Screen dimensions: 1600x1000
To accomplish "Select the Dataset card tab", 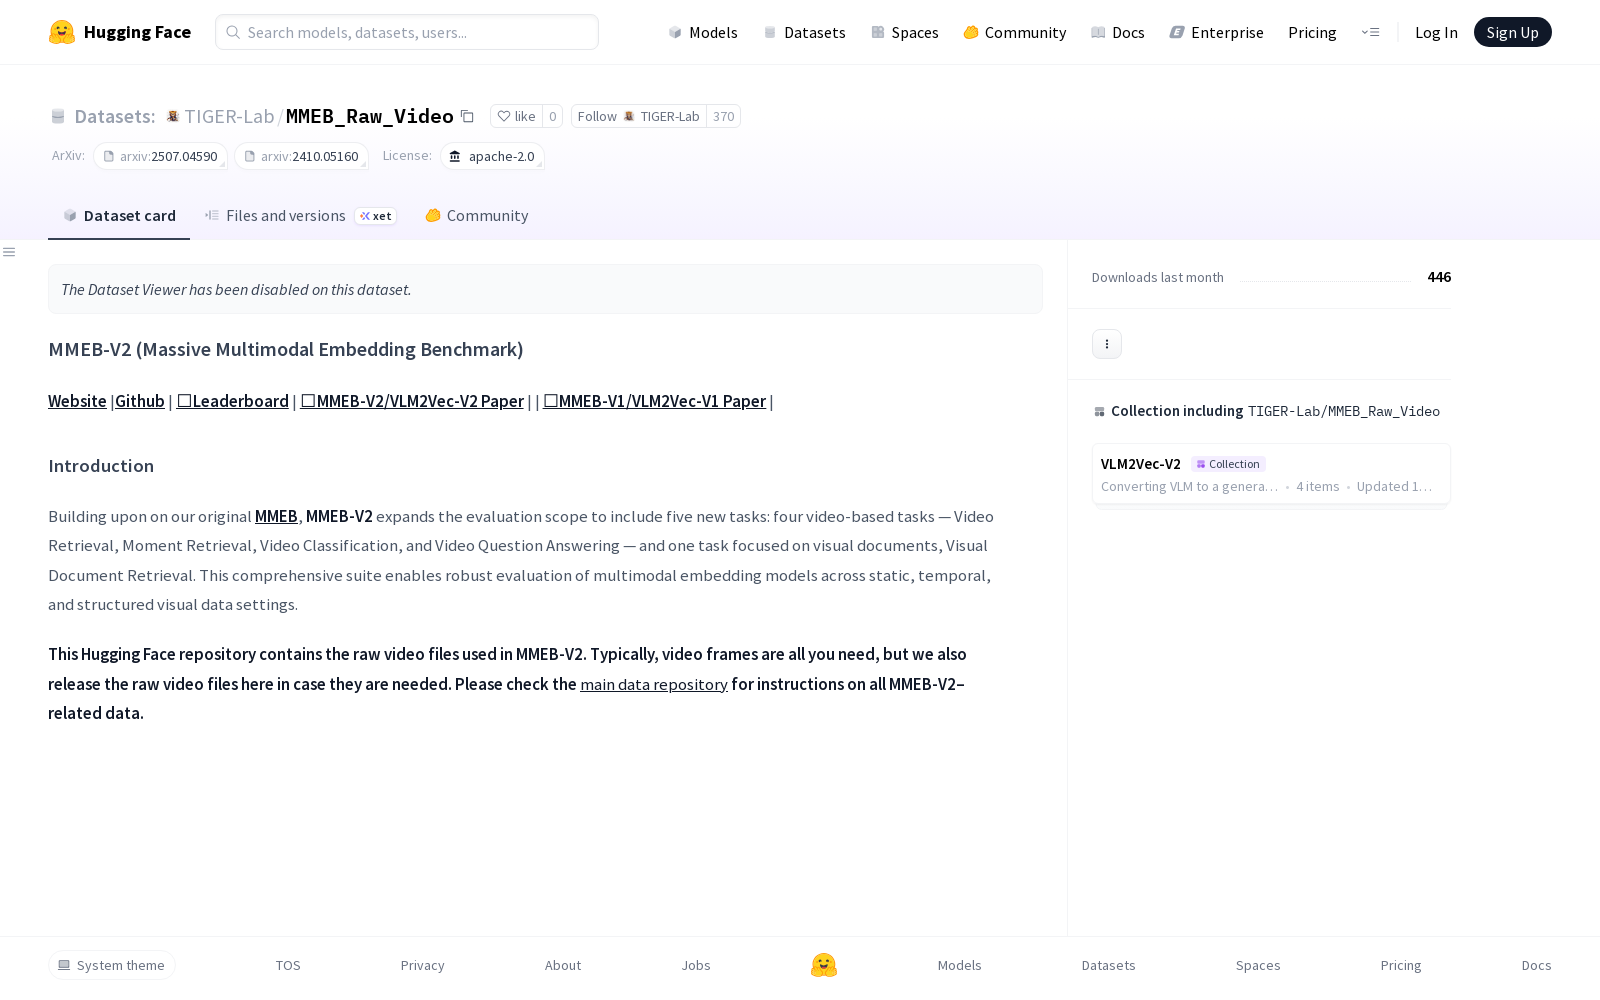I will pyautogui.click(x=119, y=215).
